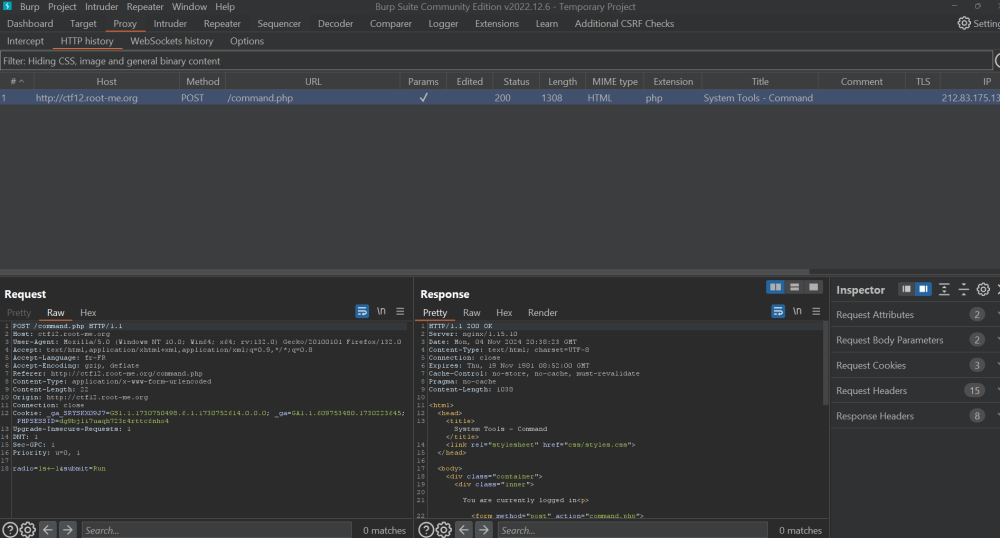Image resolution: width=1000 pixels, height=538 pixels.
Task: Sort history by the Length column
Action: click(562, 81)
